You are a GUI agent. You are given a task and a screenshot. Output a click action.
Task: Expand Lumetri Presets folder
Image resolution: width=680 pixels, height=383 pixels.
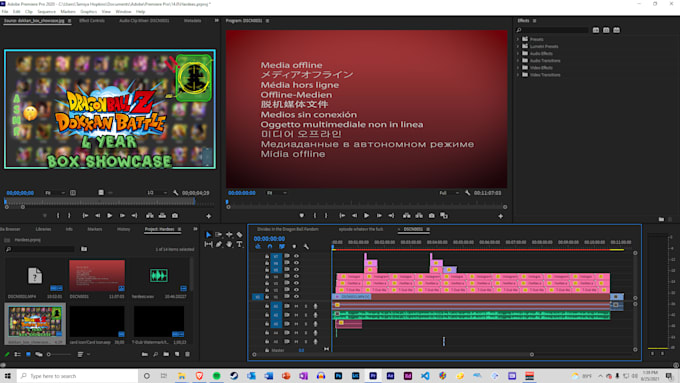click(518, 46)
